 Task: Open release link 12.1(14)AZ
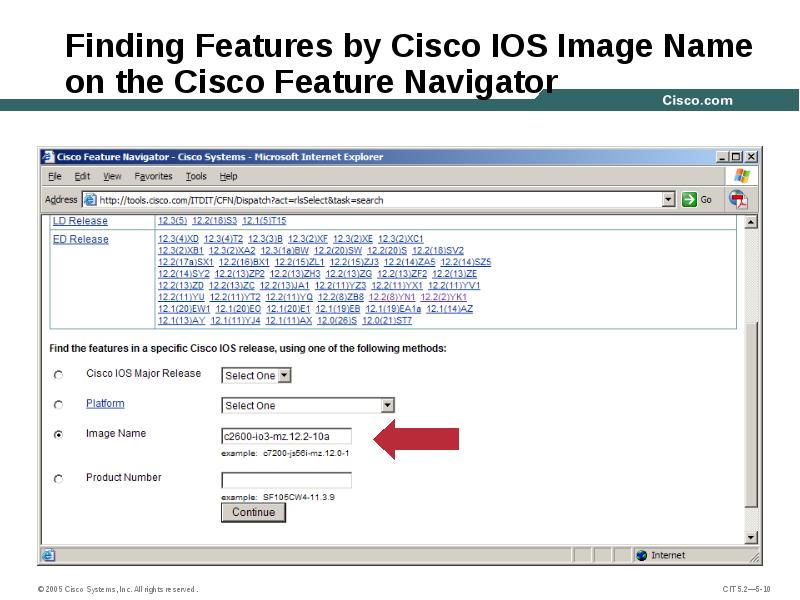point(449,309)
